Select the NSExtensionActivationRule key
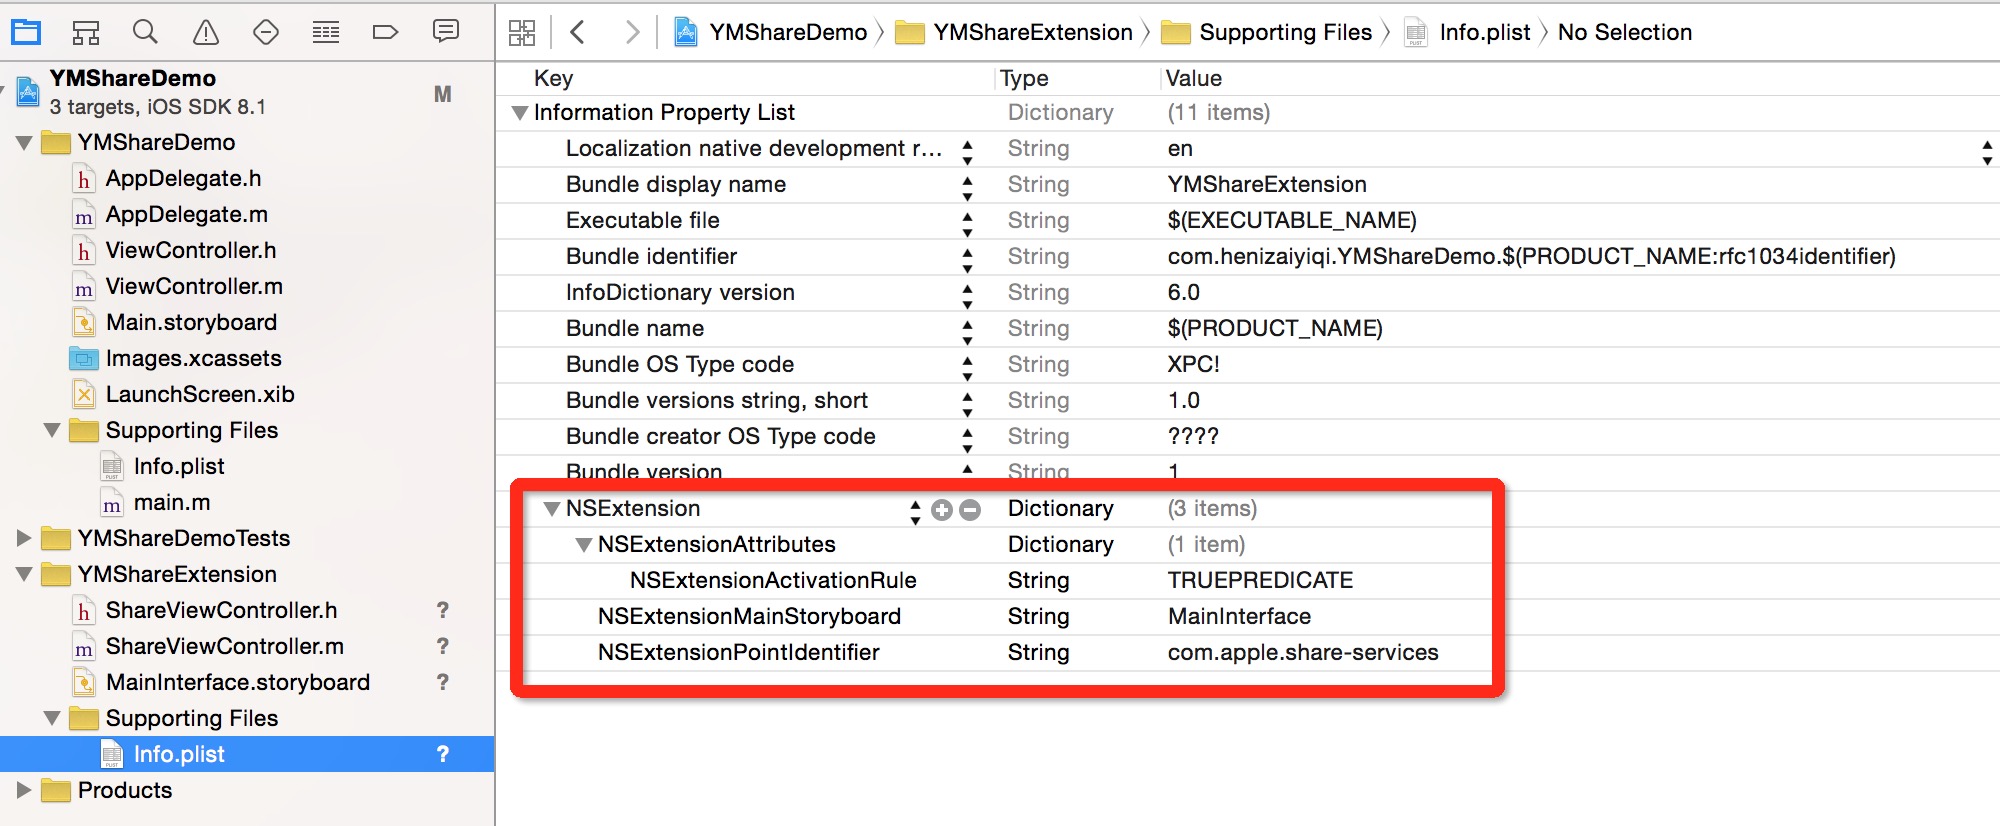Screen dimensions: 2000x826 coord(773,580)
